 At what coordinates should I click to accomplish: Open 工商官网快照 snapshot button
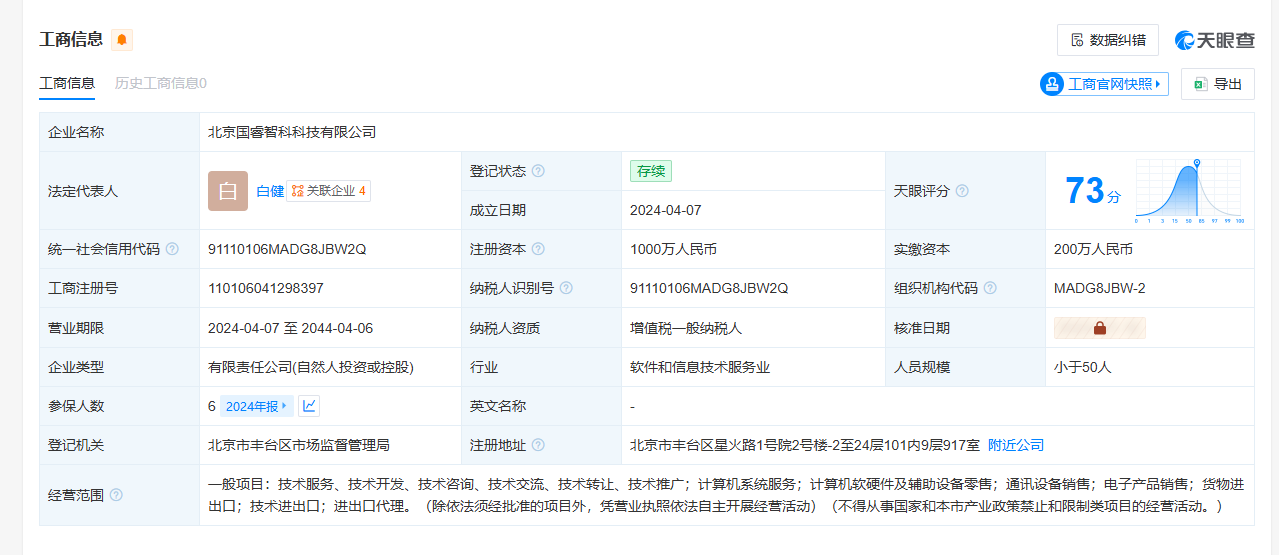(x=1104, y=84)
